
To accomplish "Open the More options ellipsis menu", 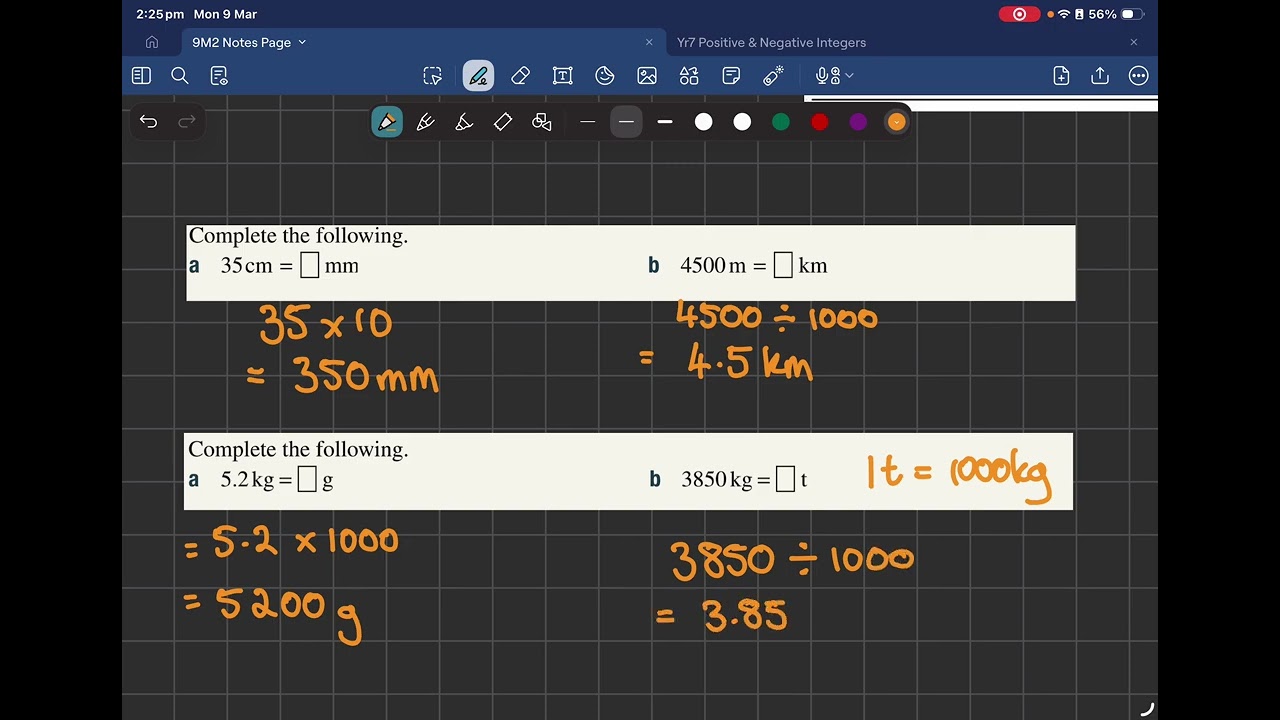I will [x=1138, y=76].
